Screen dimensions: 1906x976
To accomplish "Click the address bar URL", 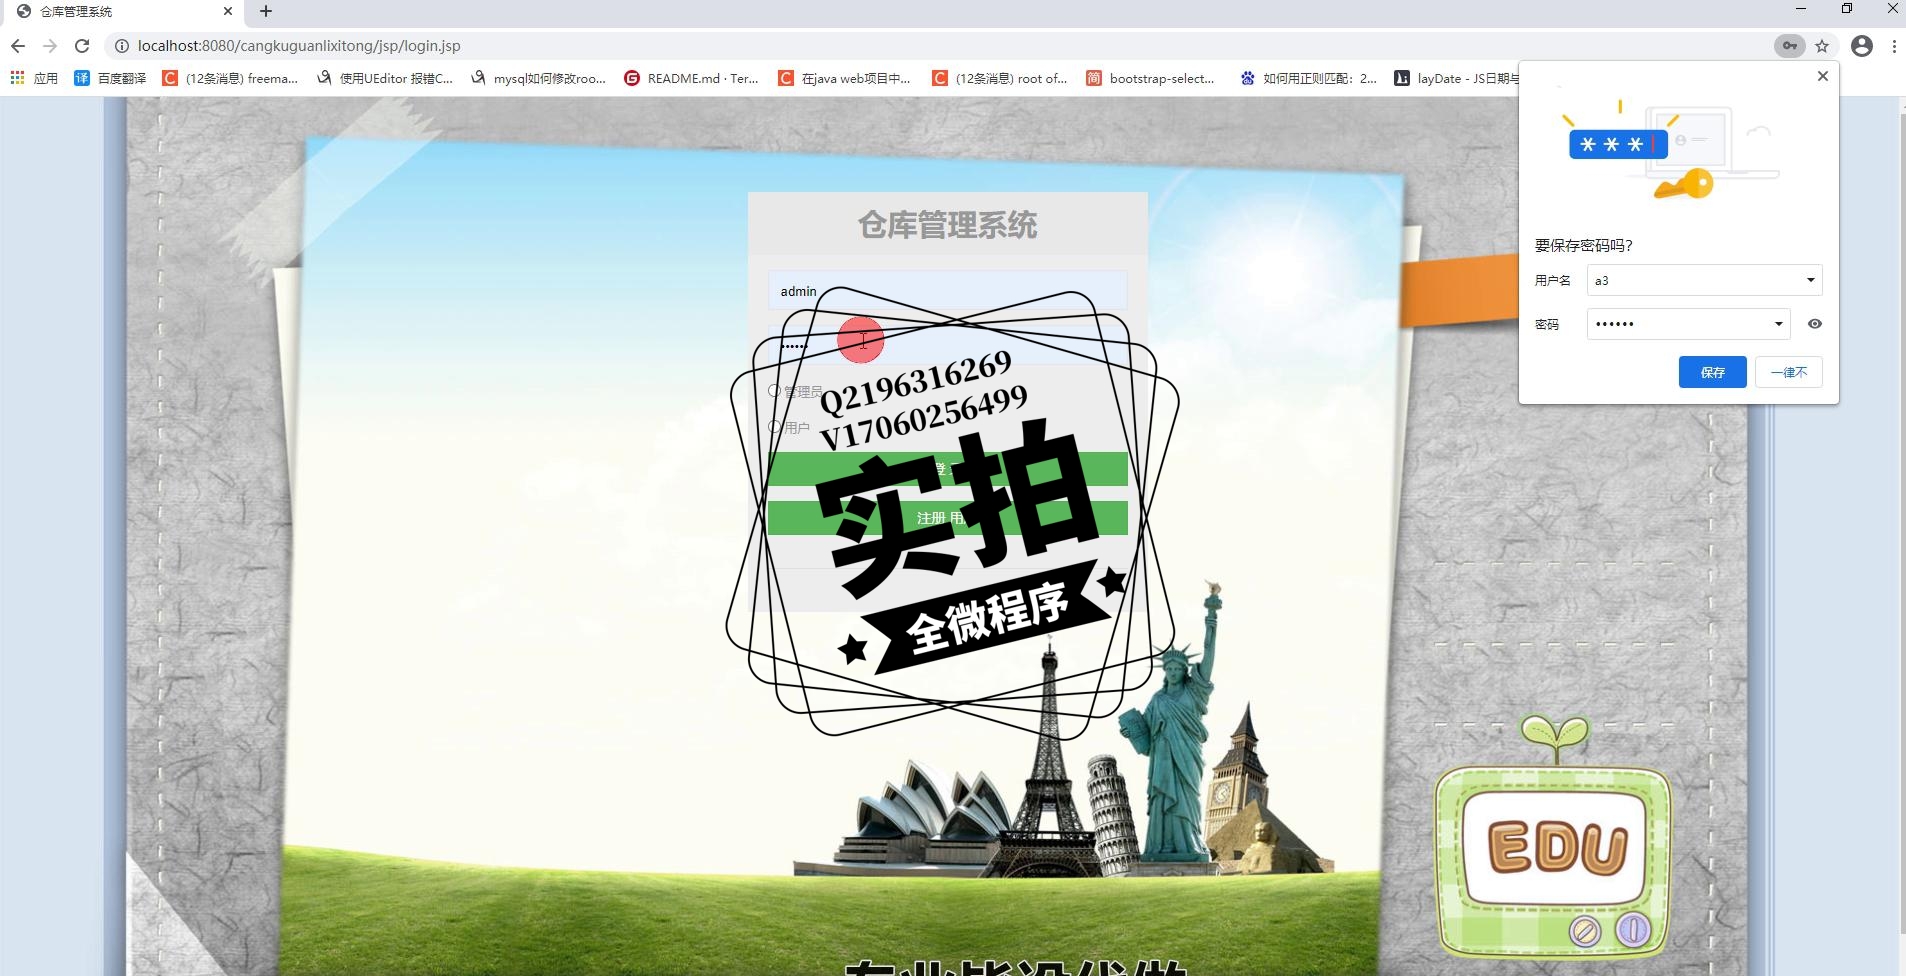I will click(299, 46).
